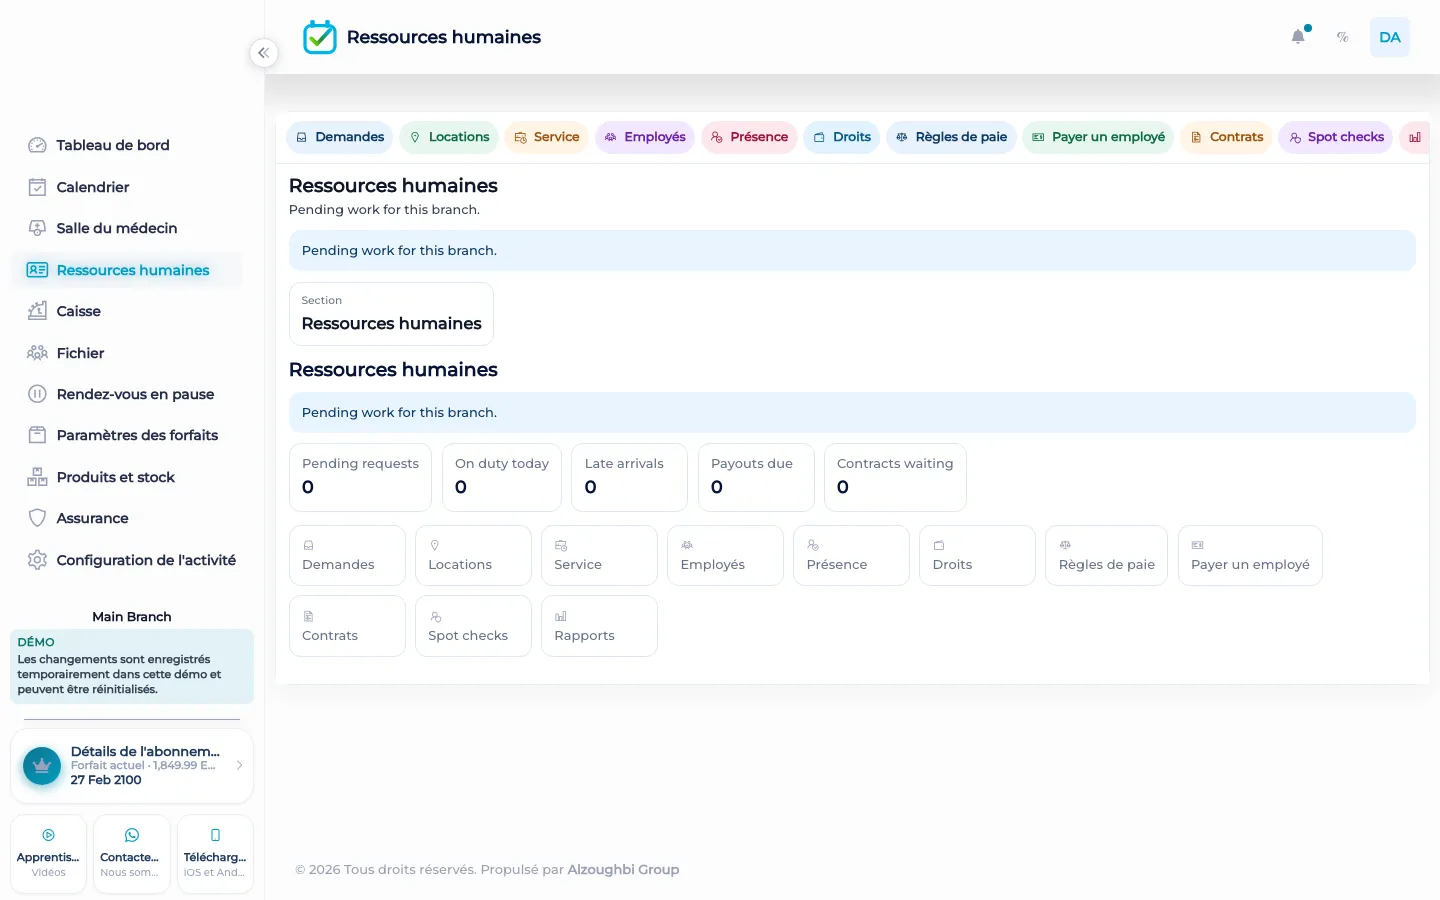The width and height of the screenshot is (1440, 900).
Task: Click the Contracts waiting stat card
Action: [x=895, y=477]
